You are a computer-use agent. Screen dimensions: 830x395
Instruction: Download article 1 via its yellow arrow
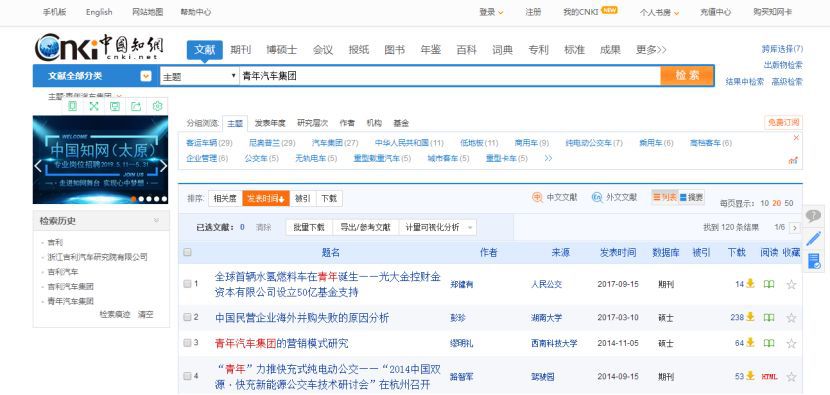click(750, 284)
